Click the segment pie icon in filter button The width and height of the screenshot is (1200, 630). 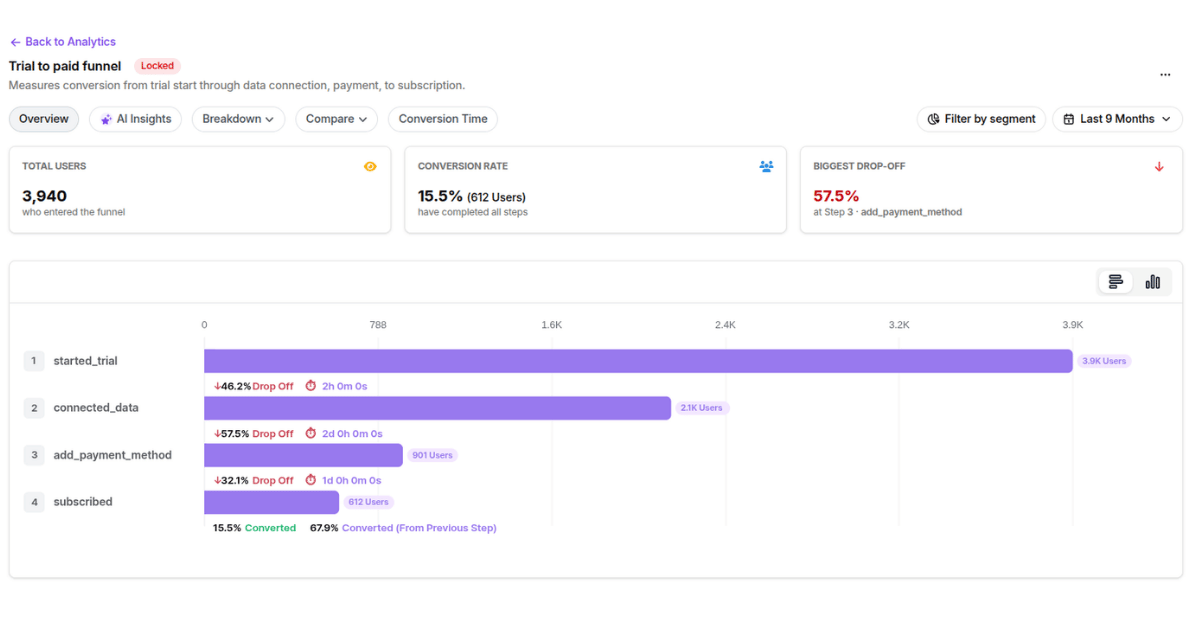(x=933, y=119)
